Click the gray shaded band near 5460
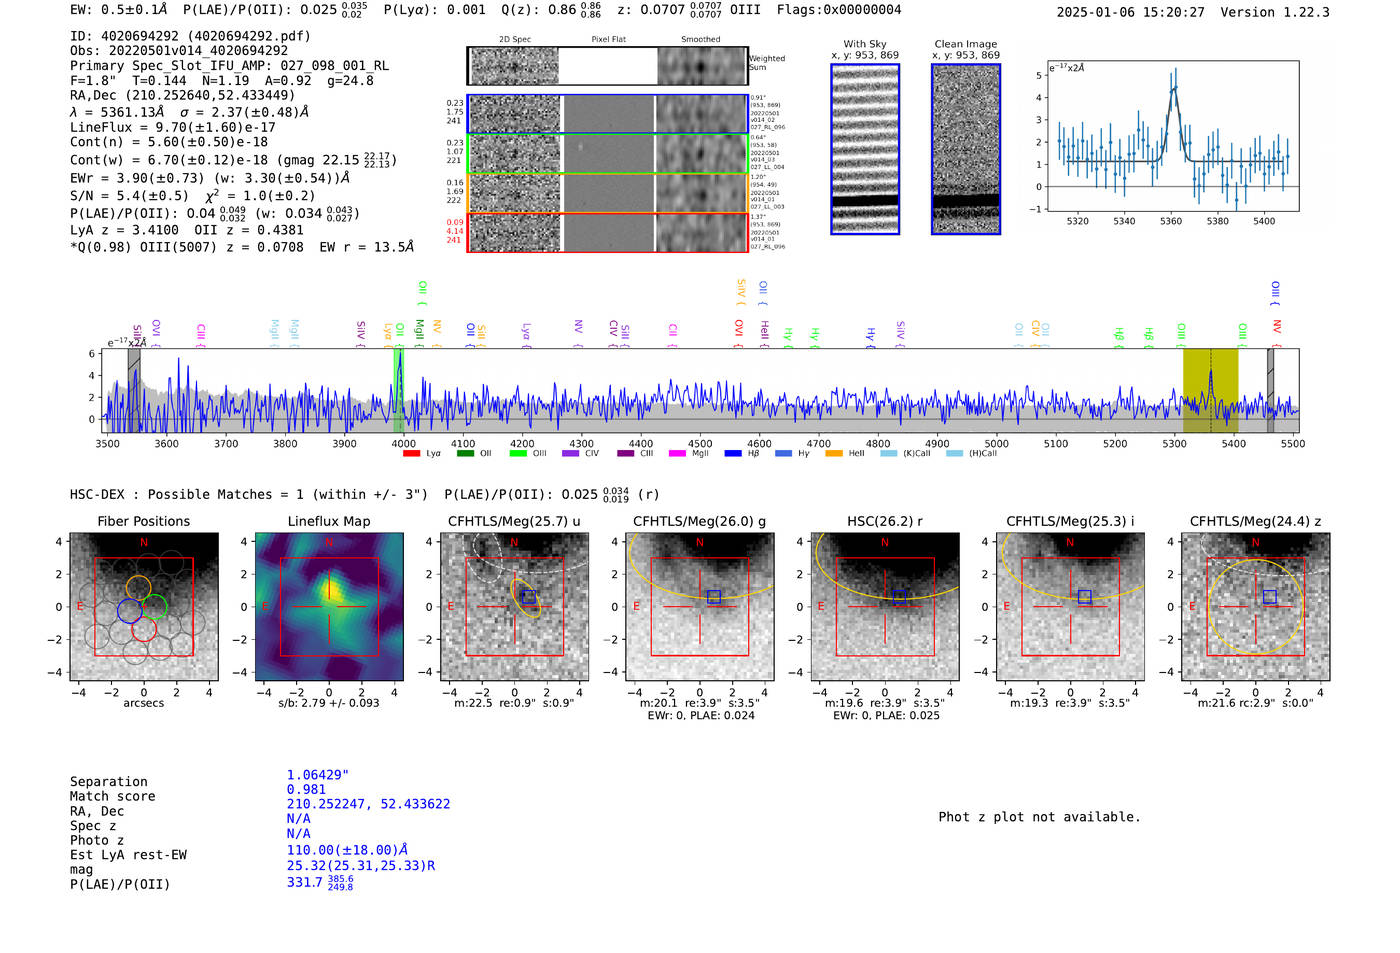This screenshot has width=1400, height=953. click(1271, 391)
